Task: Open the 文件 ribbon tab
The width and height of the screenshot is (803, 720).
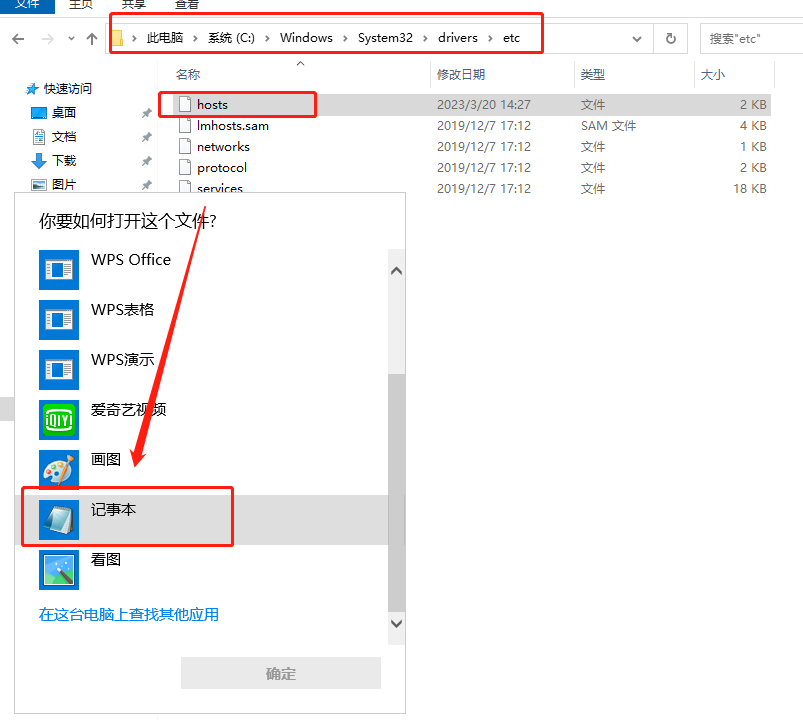Action: (27, 5)
